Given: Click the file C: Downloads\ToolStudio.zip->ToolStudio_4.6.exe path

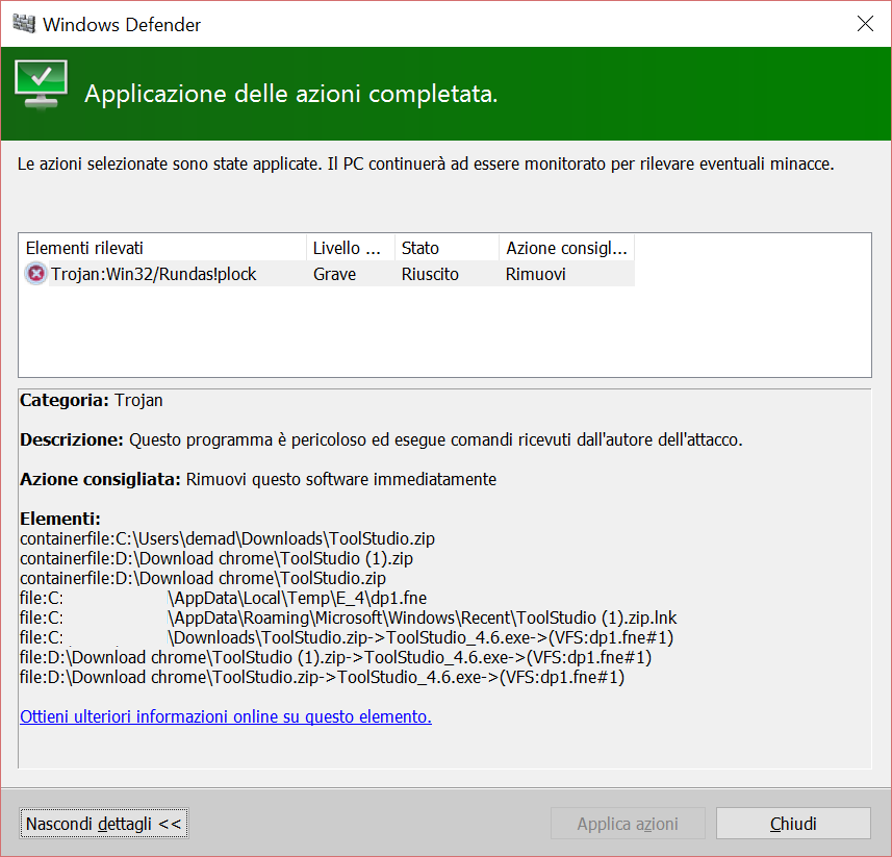Looking at the screenshot, I should (347, 637).
